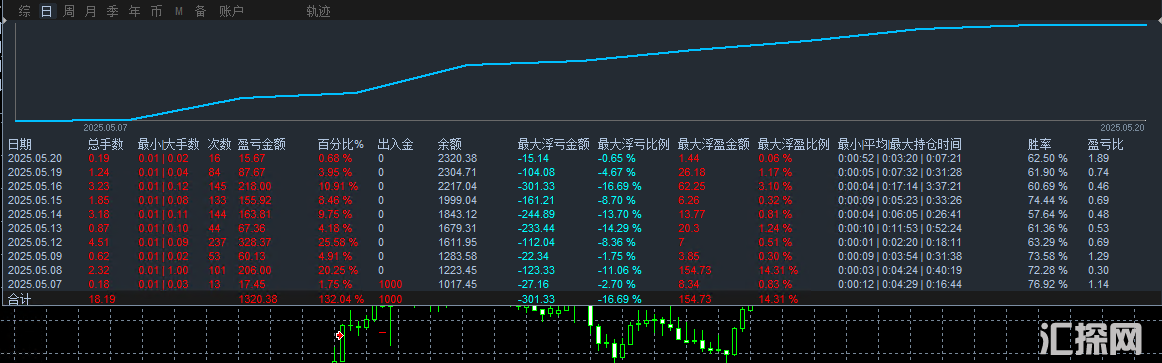Click trade count 237
This screenshot has height=363, width=1162.
218,242
